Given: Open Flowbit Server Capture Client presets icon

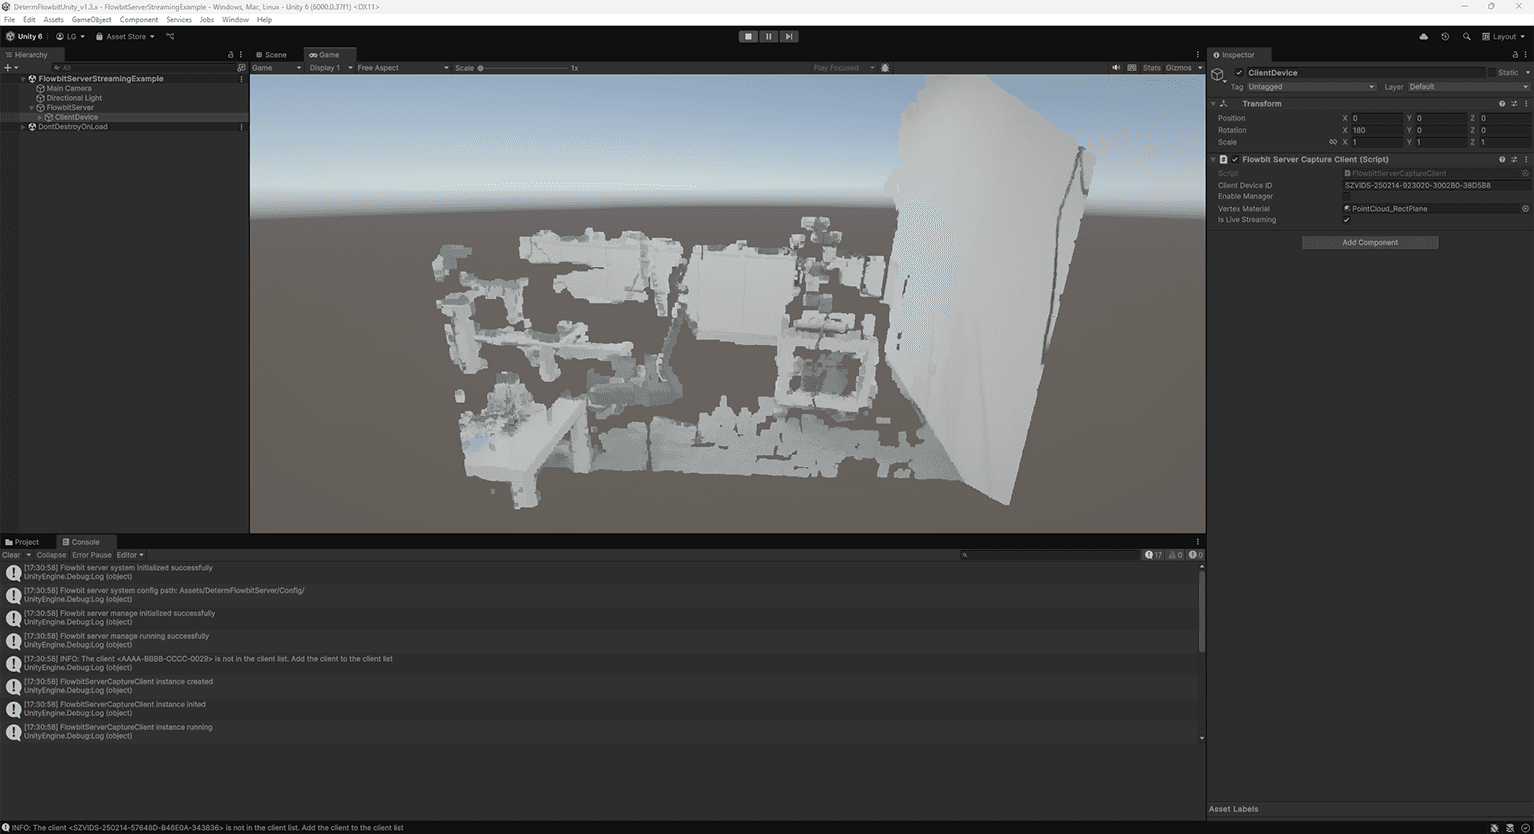Looking at the screenshot, I should coord(1514,159).
